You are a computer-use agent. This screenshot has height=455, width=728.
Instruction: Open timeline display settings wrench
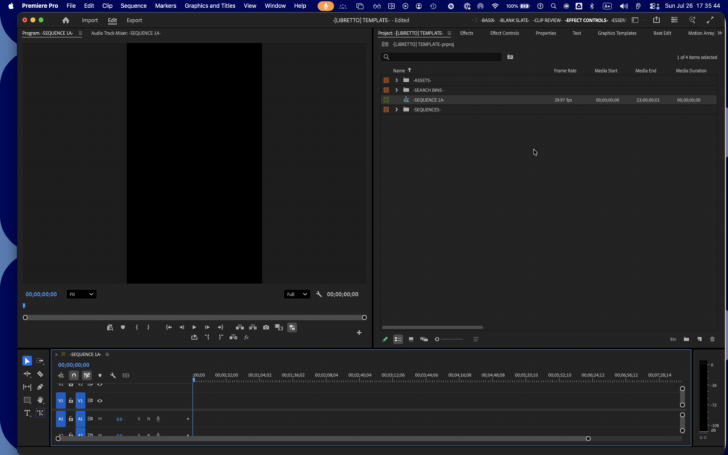click(113, 375)
